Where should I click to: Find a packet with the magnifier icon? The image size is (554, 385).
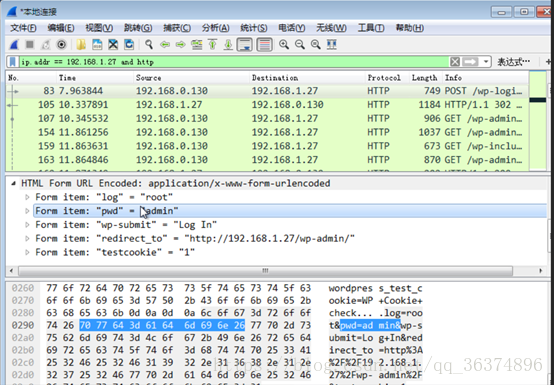pos(149,45)
